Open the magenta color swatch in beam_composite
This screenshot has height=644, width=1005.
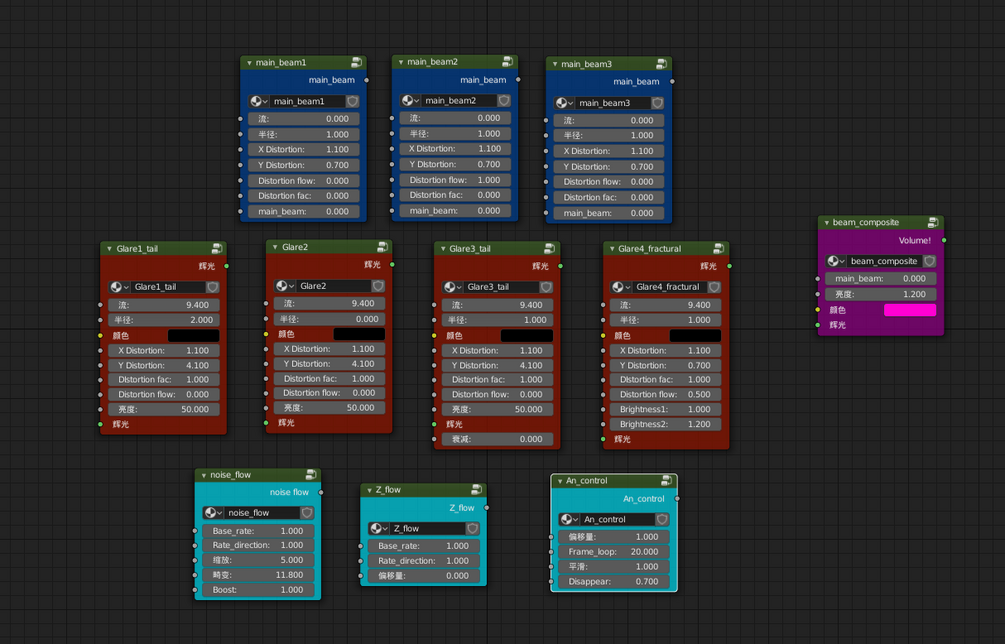[909, 310]
